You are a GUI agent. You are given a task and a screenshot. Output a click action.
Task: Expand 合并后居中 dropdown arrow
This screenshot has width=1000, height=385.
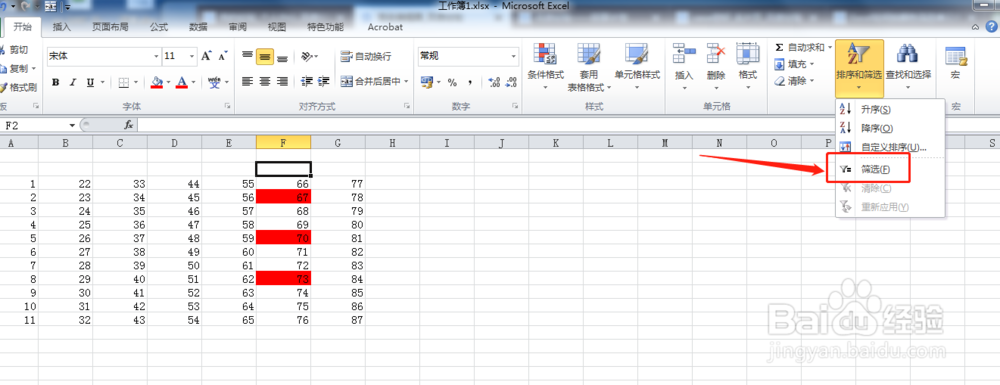(x=406, y=82)
